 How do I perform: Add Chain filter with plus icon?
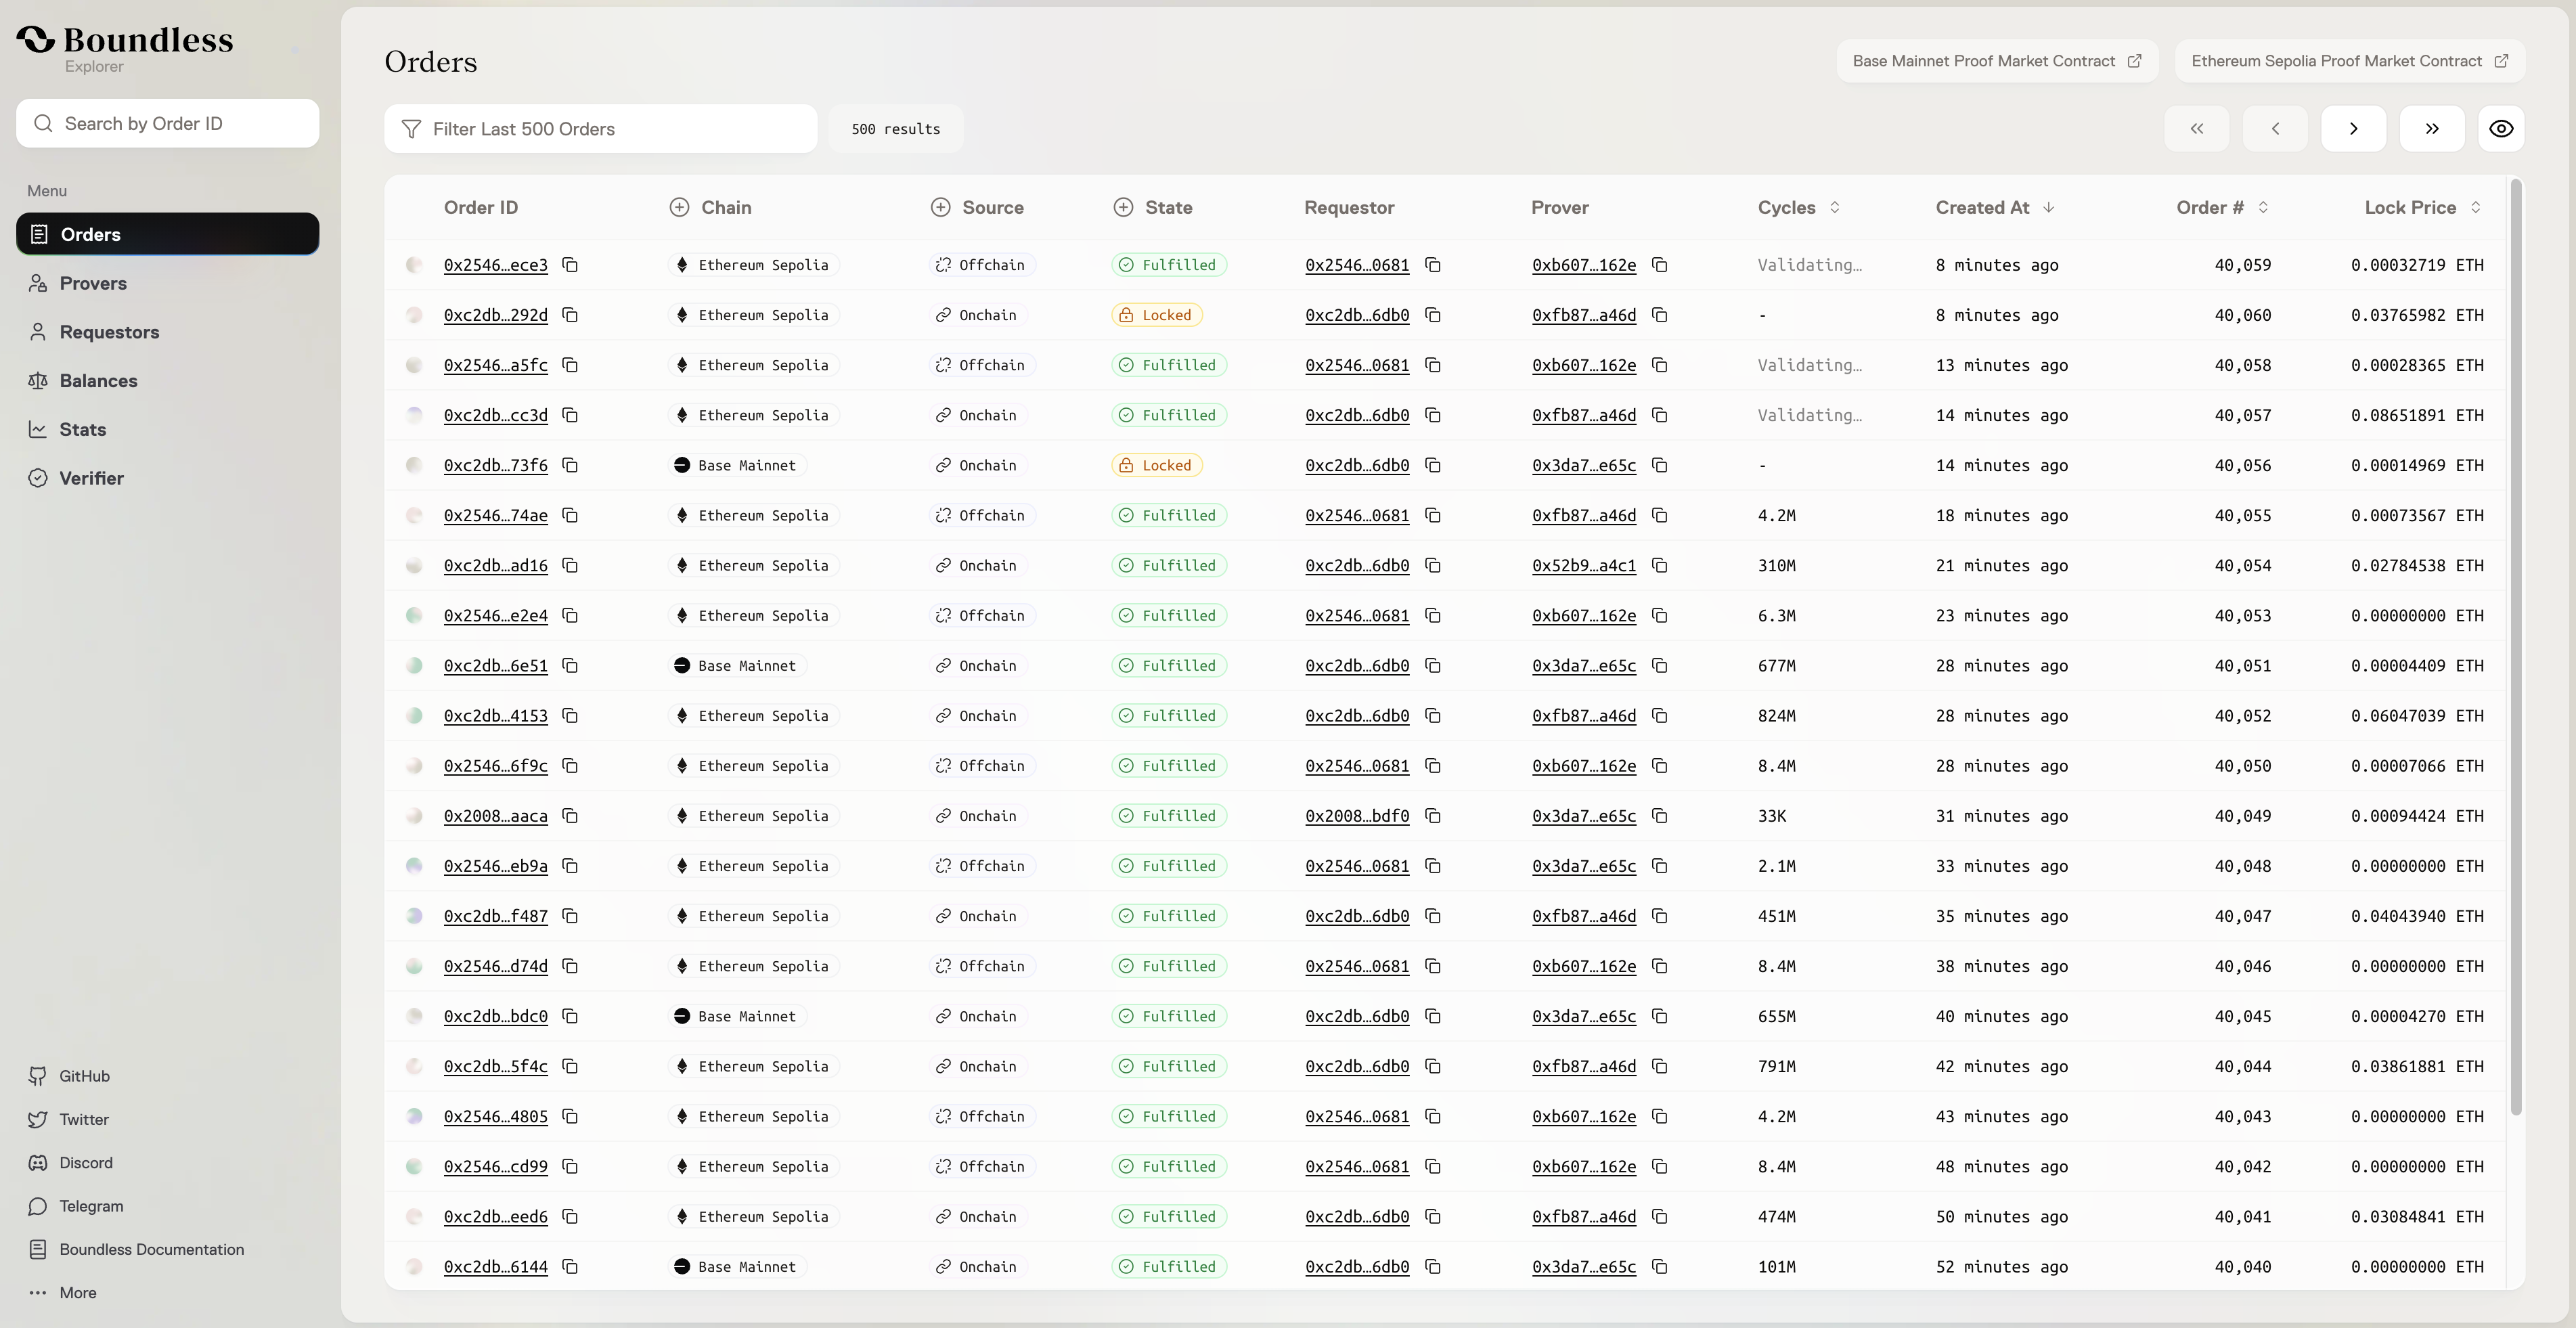pos(679,207)
